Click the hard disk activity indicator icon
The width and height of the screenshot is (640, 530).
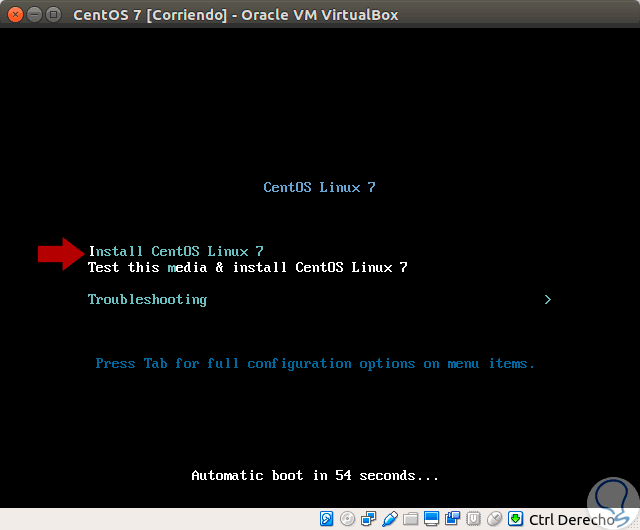(326, 519)
